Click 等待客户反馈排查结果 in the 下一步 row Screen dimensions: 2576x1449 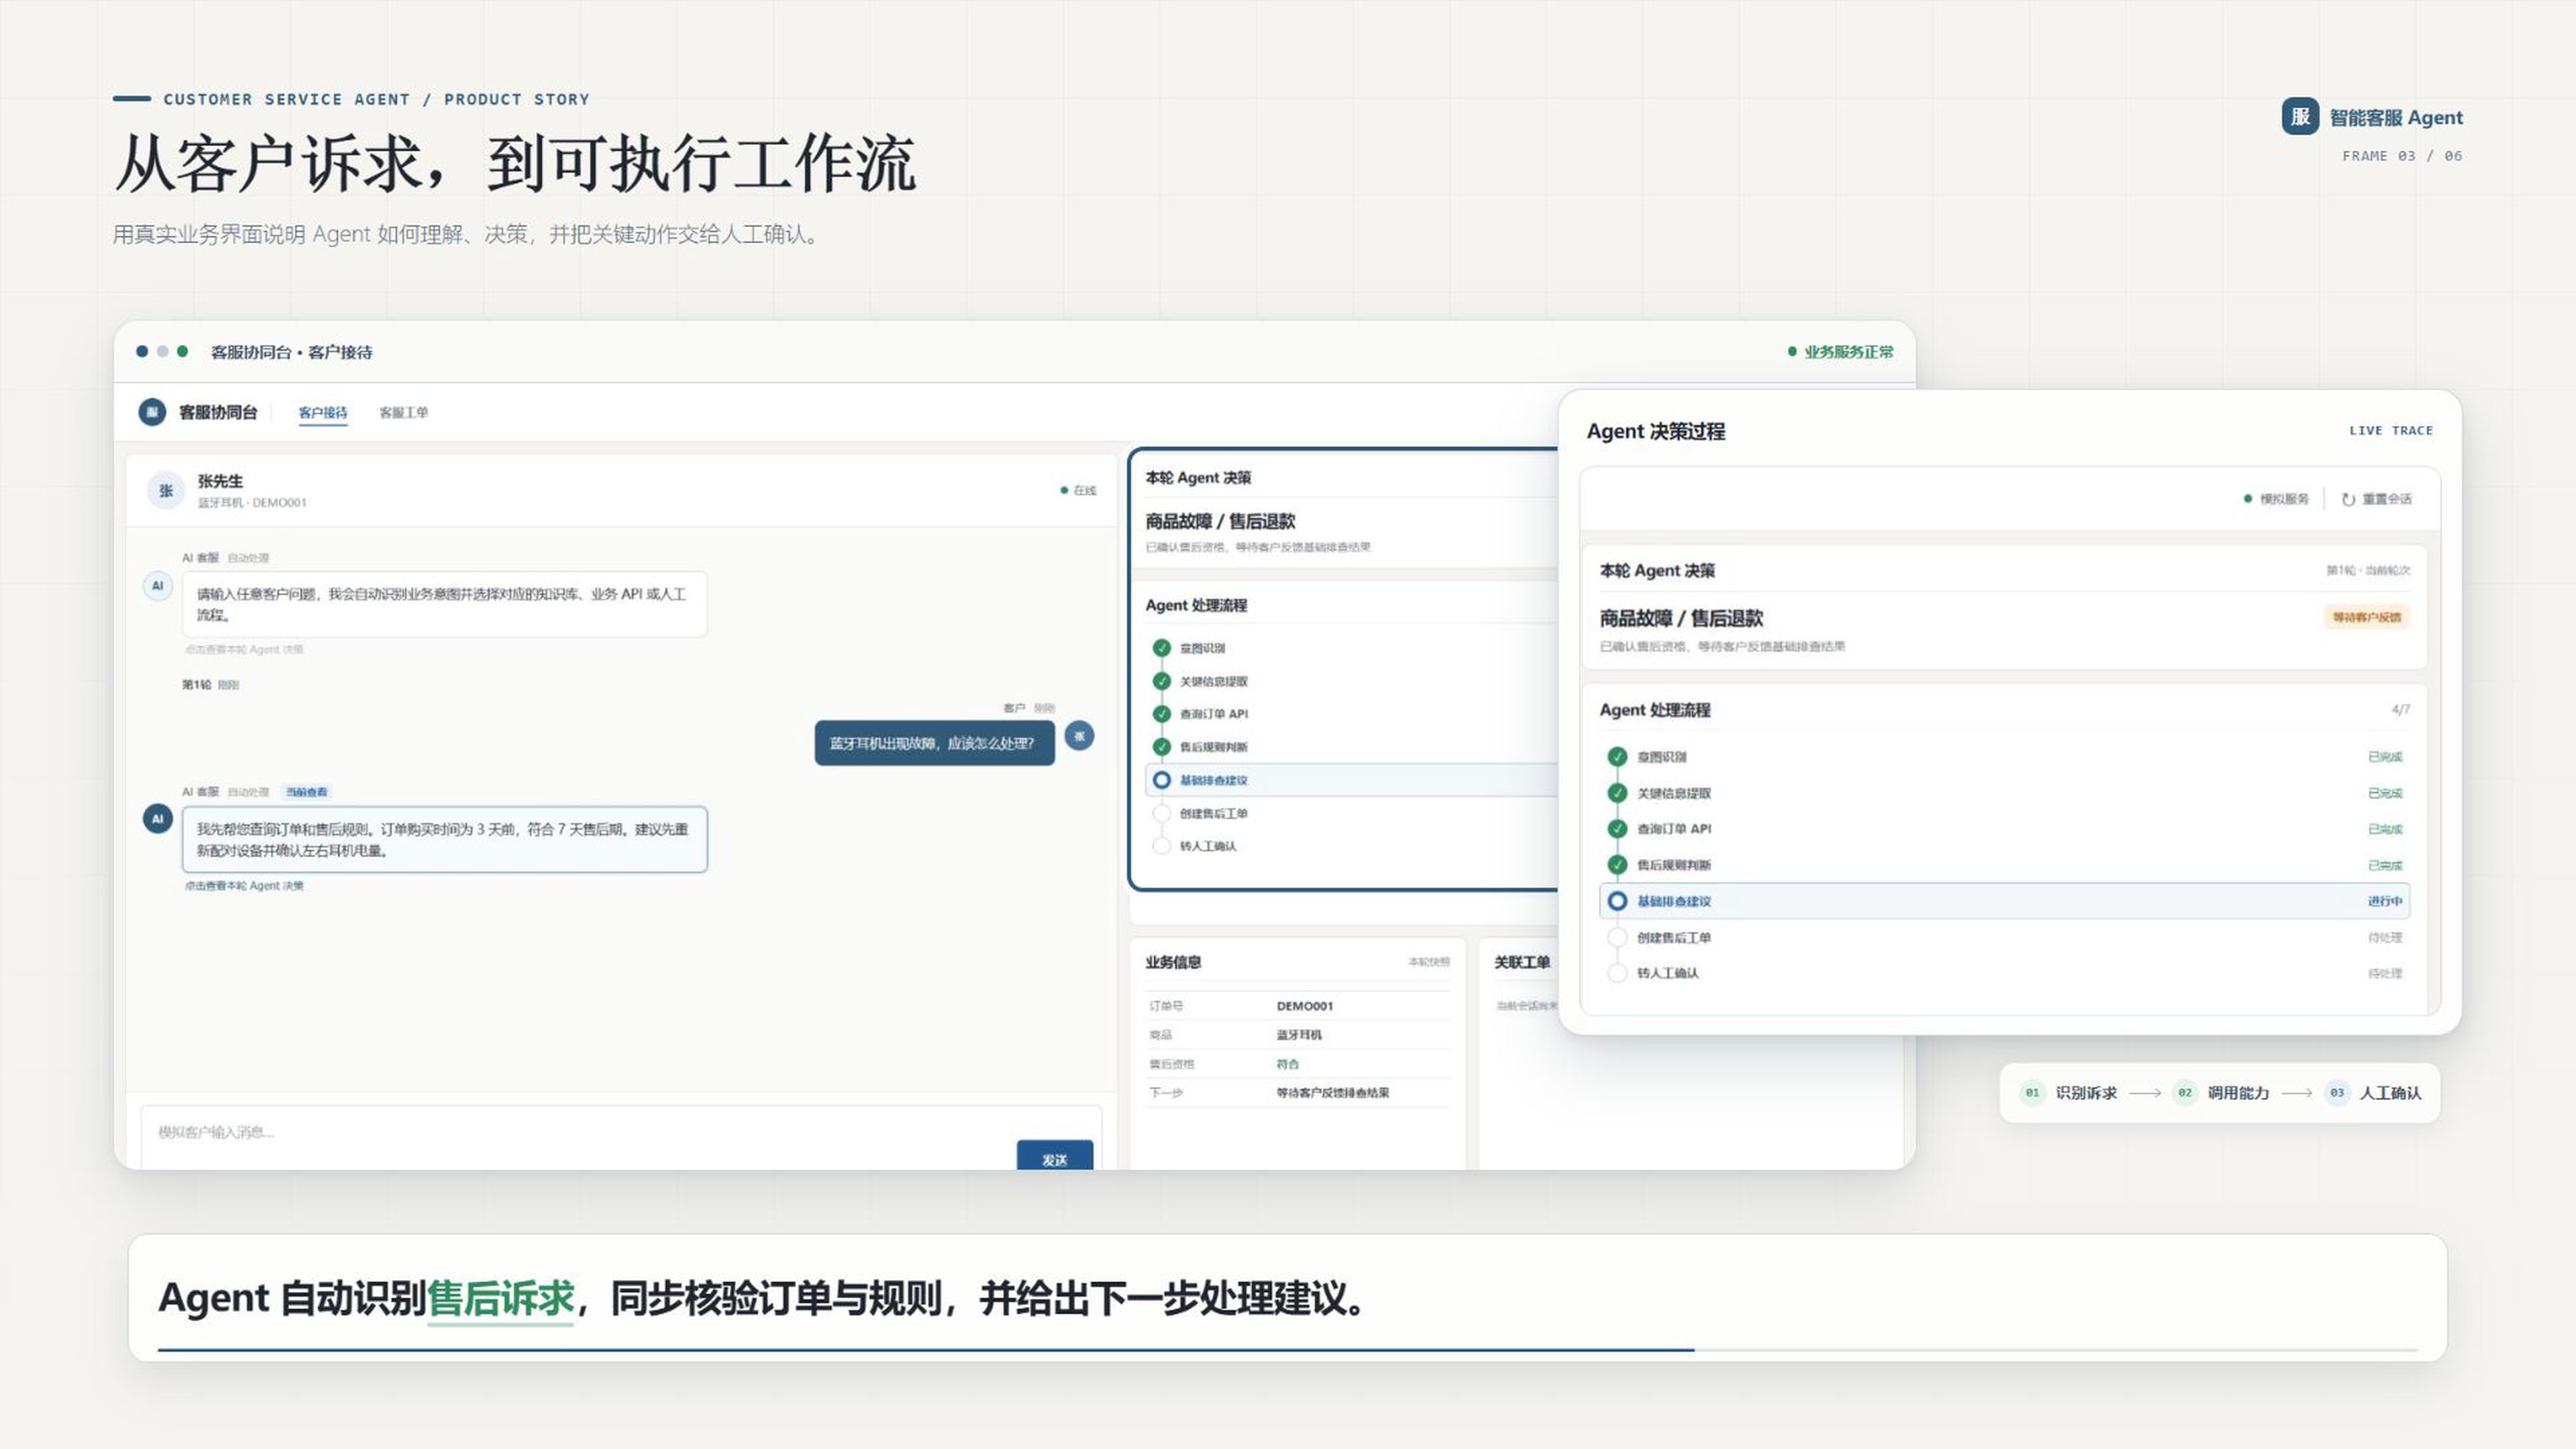1332,1093
